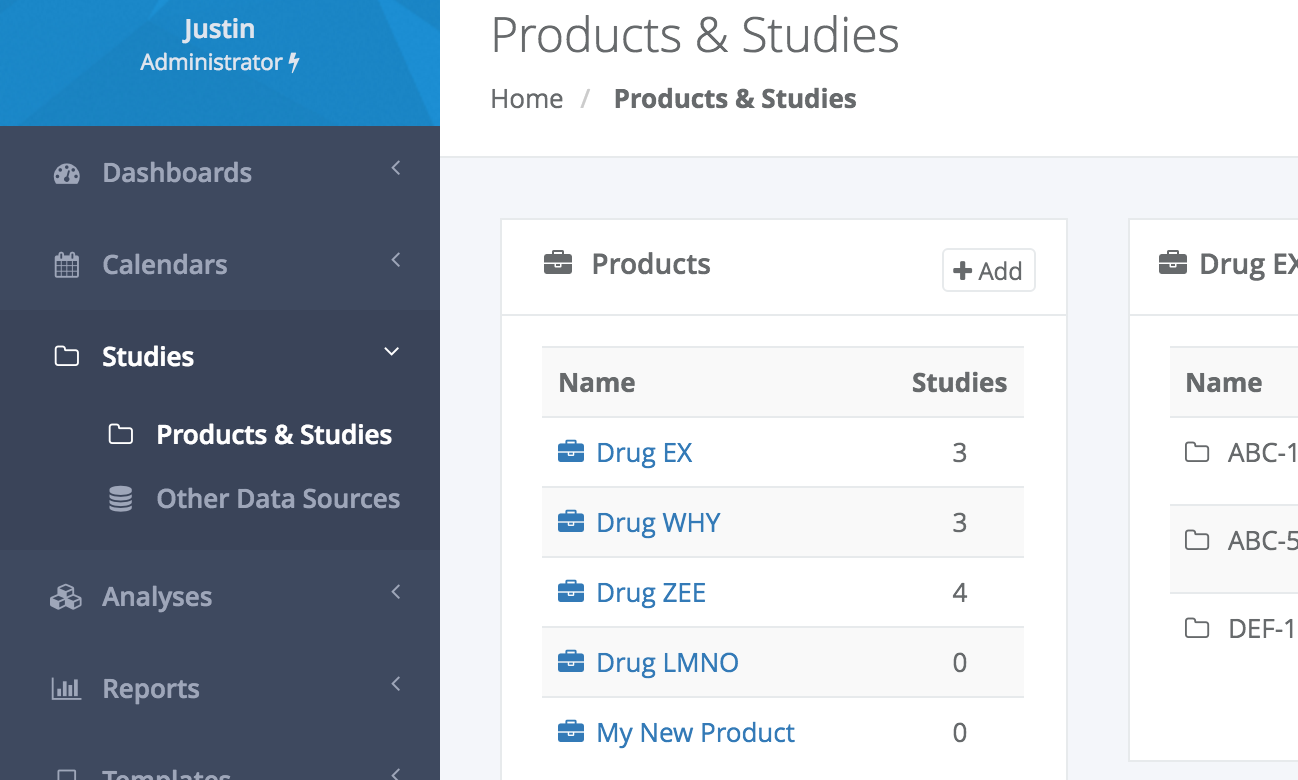Viewport: 1298px width, 780px height.
Task: Open Products & Studies submenu item
Action: (274, 435)
